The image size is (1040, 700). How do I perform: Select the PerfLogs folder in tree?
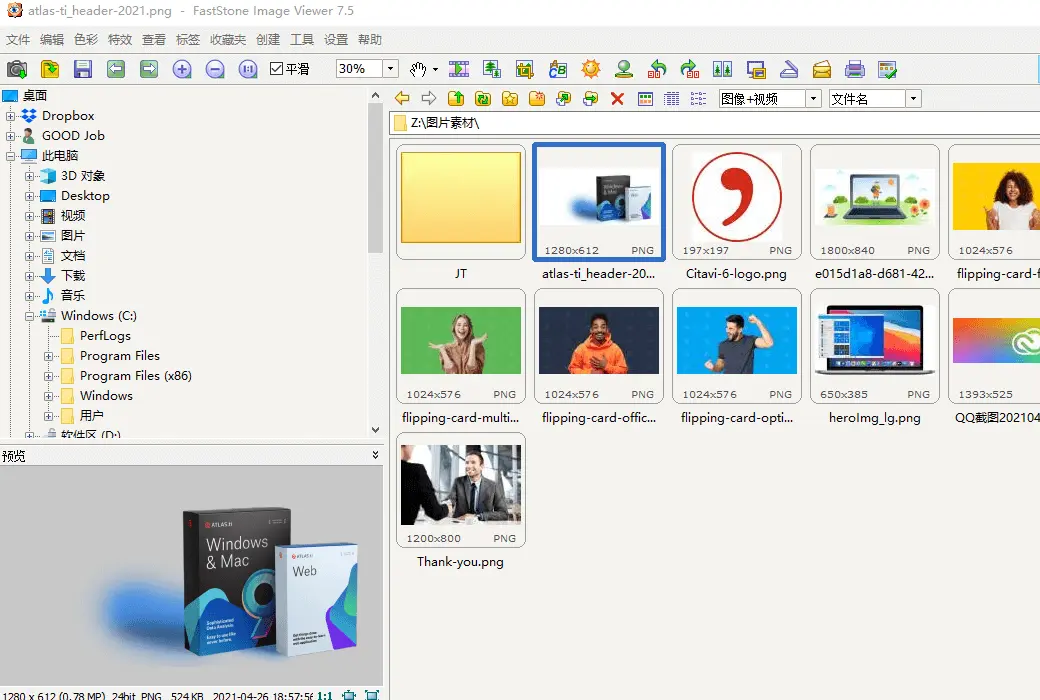(x=105, y=336)
